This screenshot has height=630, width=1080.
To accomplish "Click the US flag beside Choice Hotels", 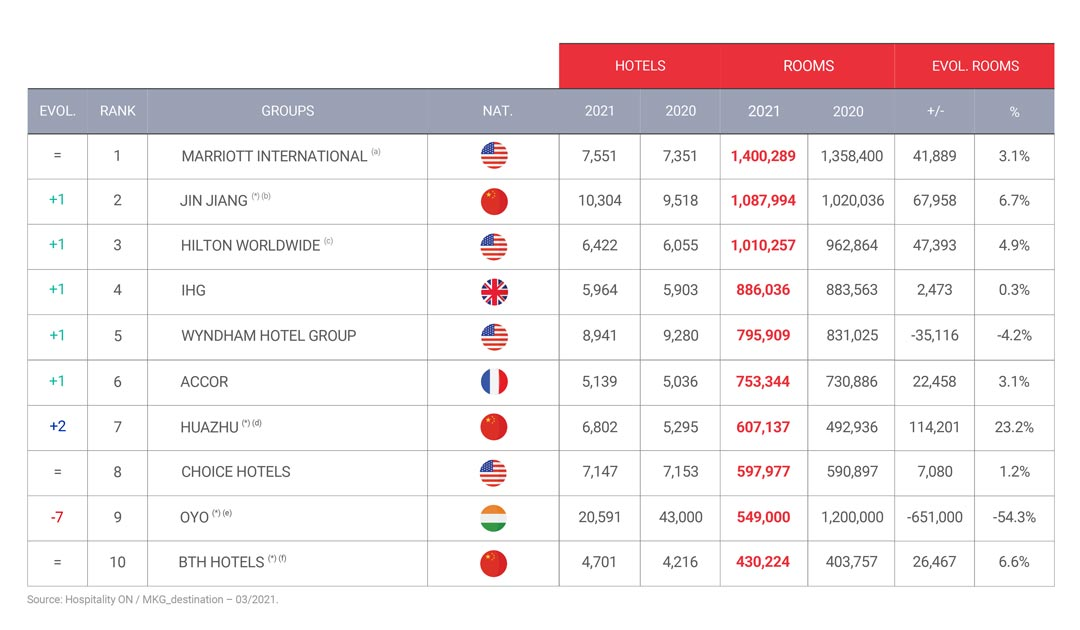I will click(x=493, y=472).
